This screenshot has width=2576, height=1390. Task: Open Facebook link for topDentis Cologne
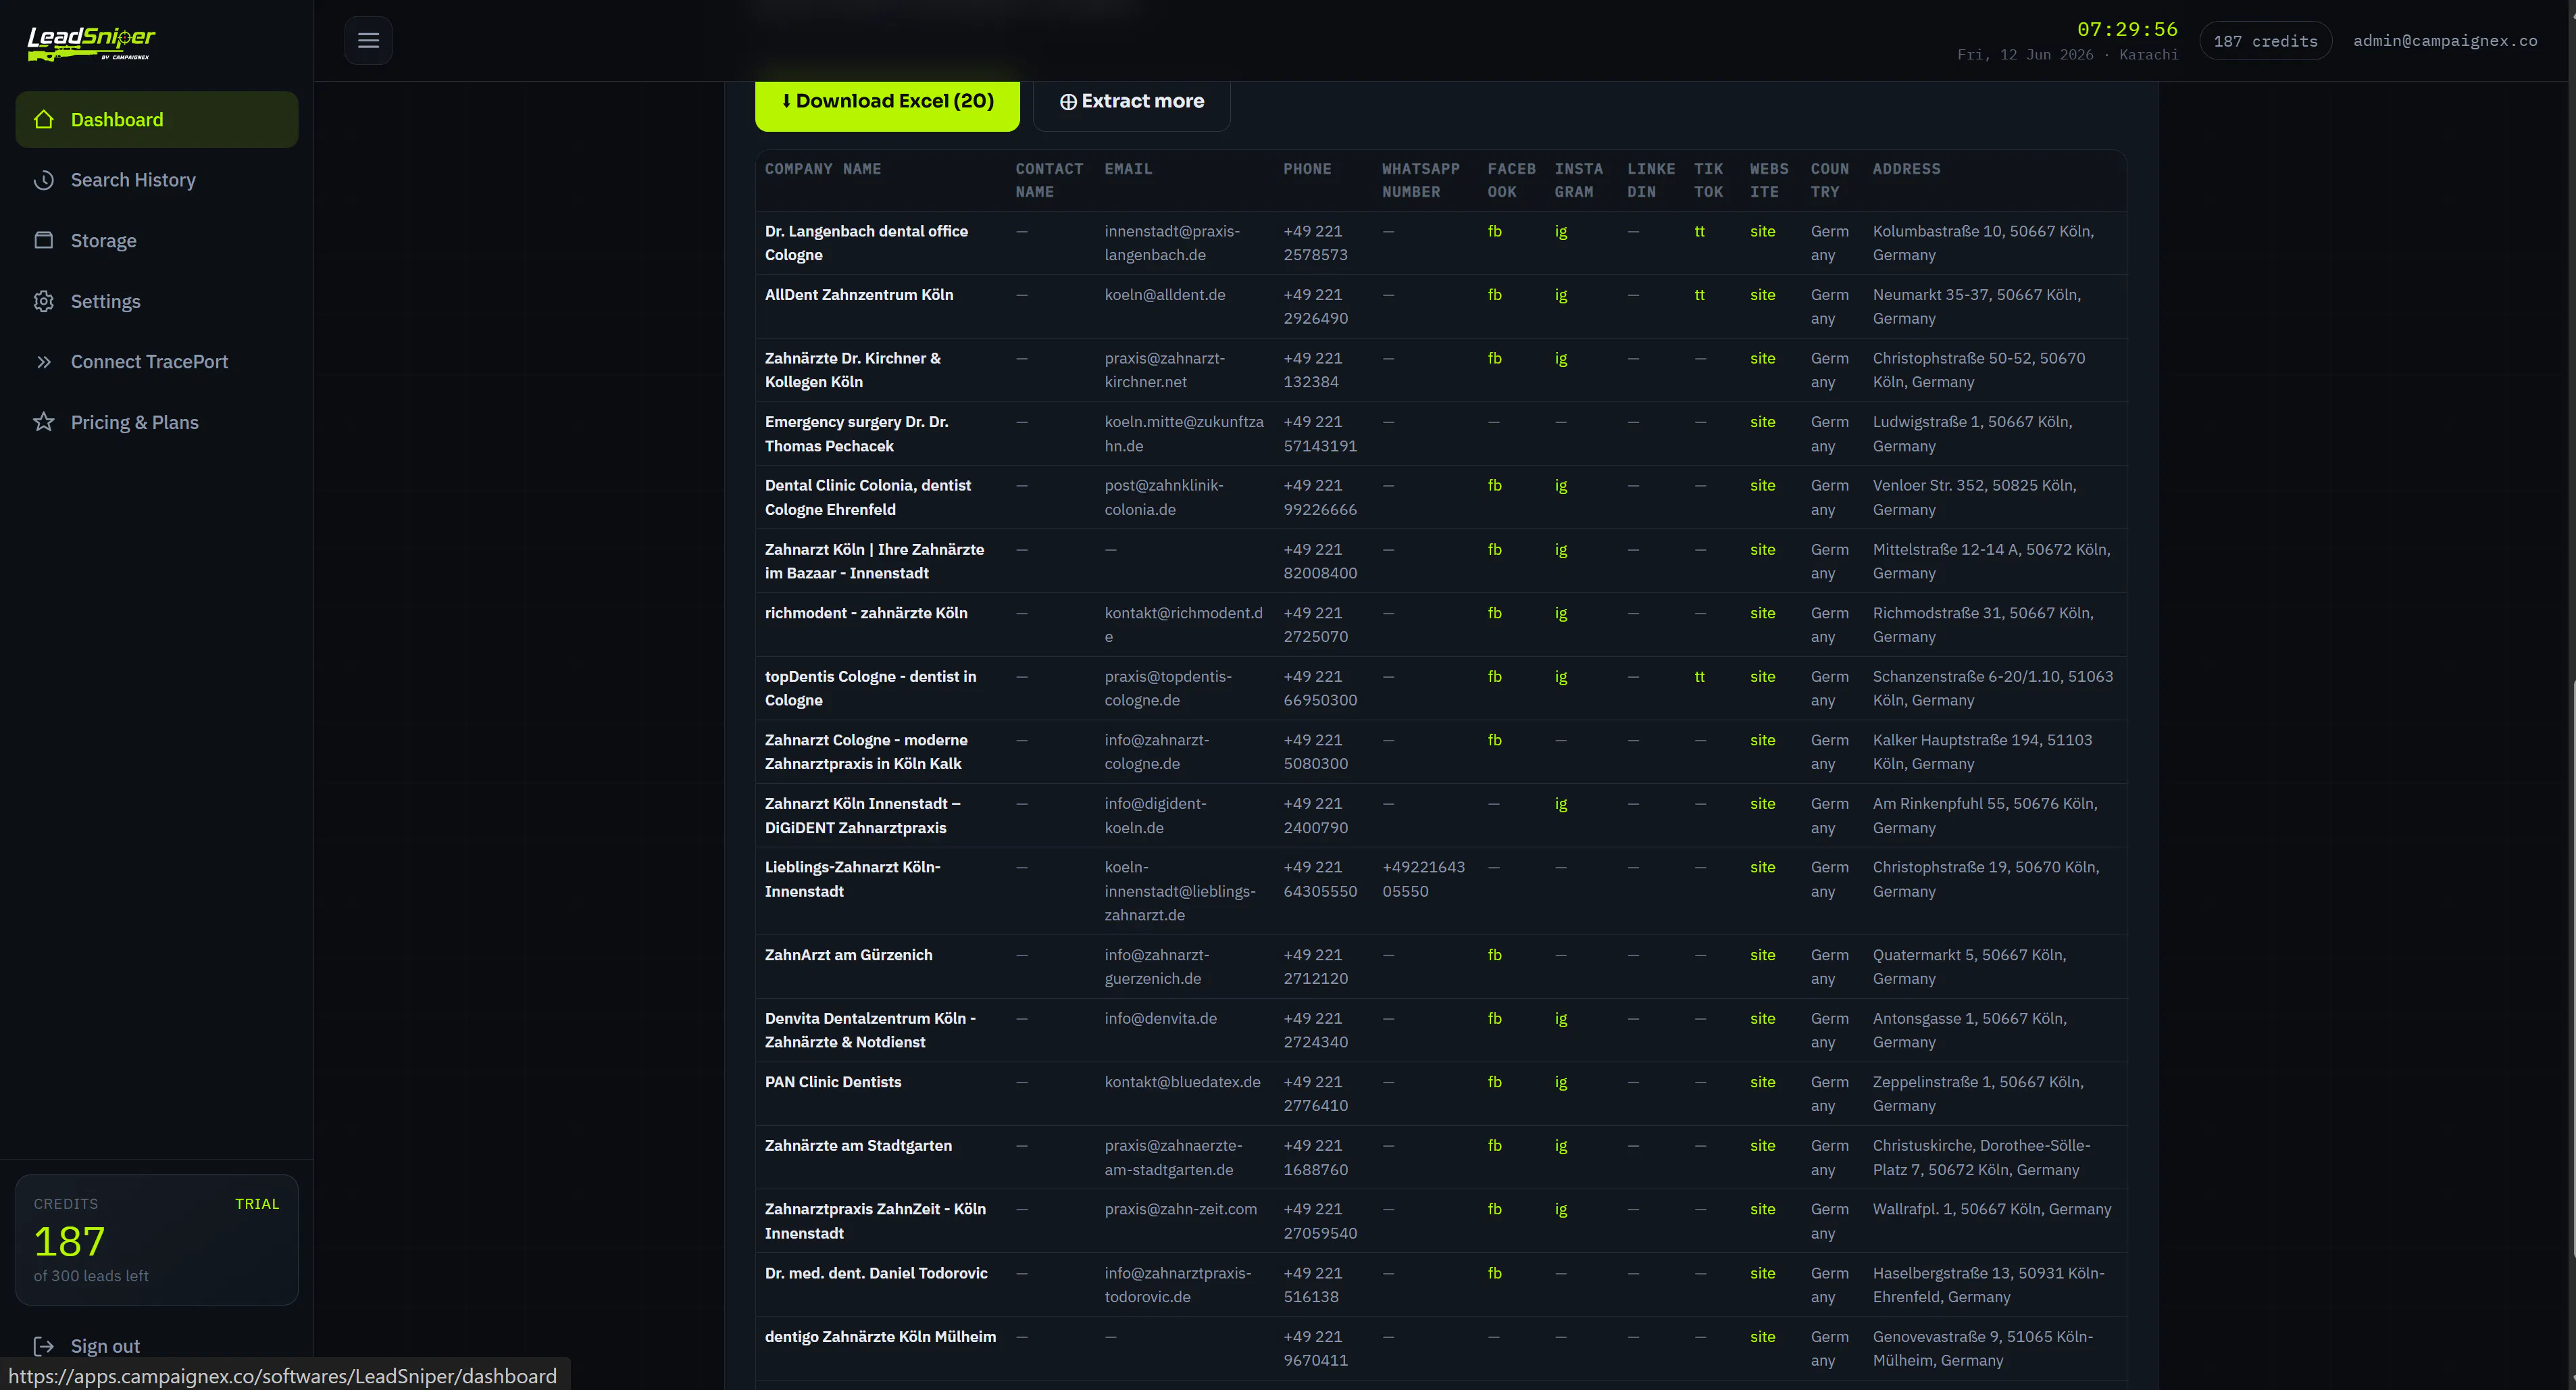point(1494,677)
